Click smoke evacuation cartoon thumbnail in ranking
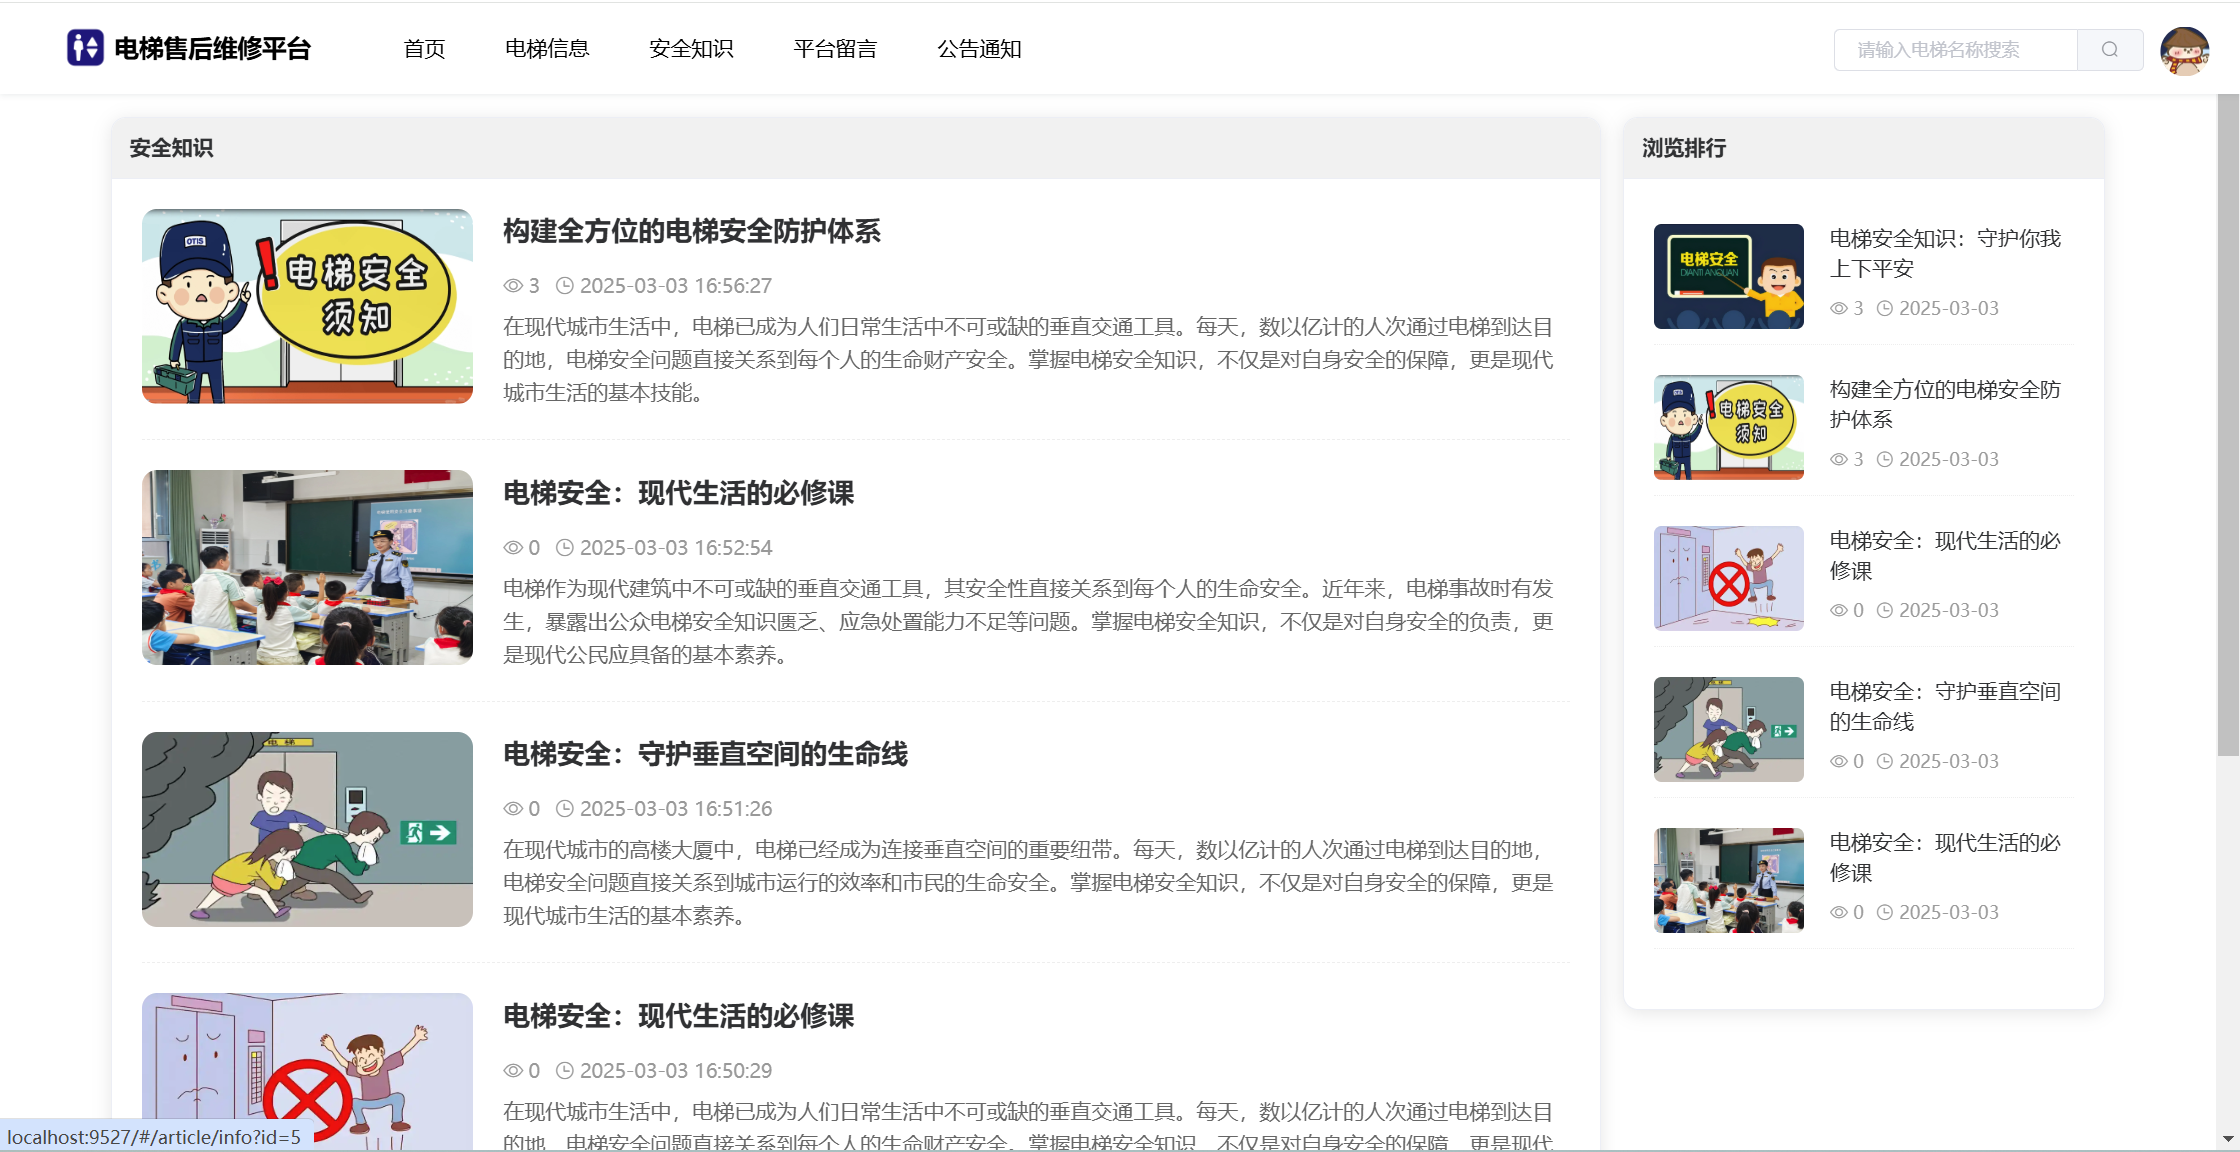 coord(1728,729)
